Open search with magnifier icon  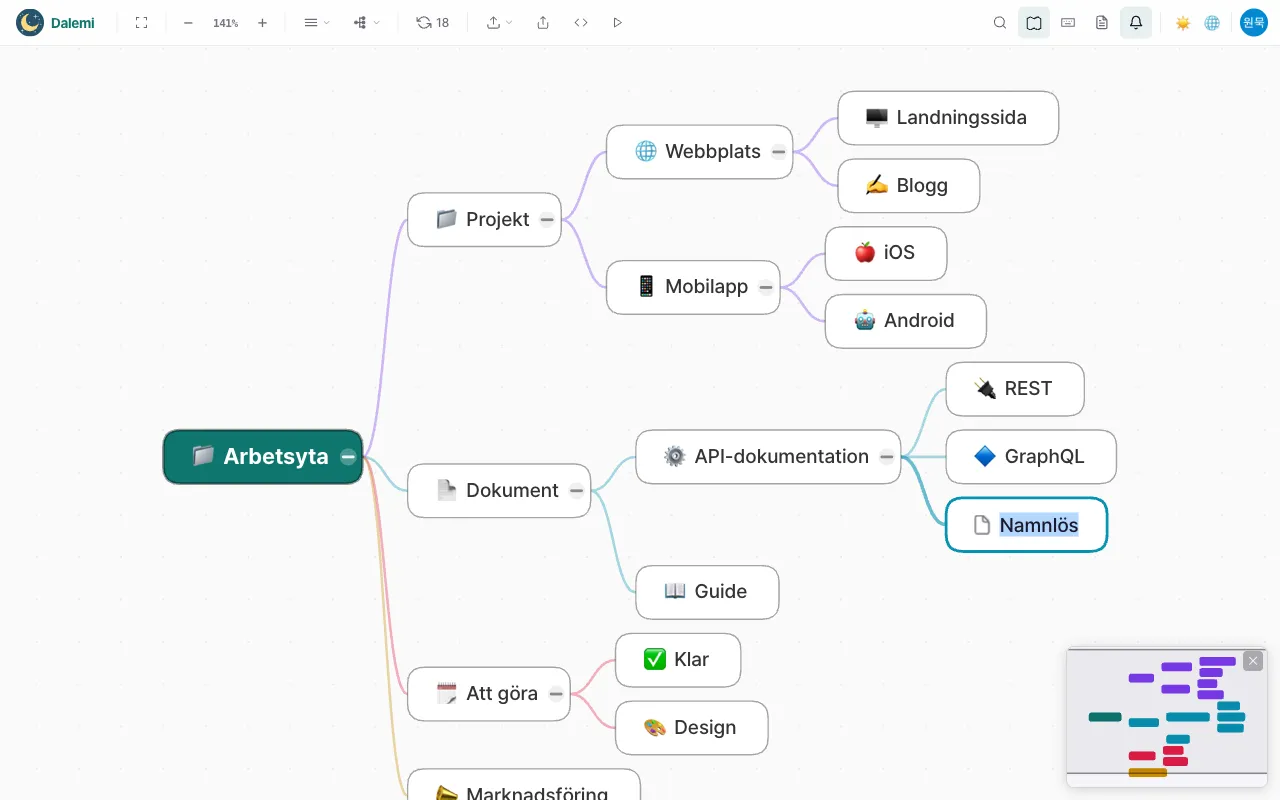click(1000, 22)
